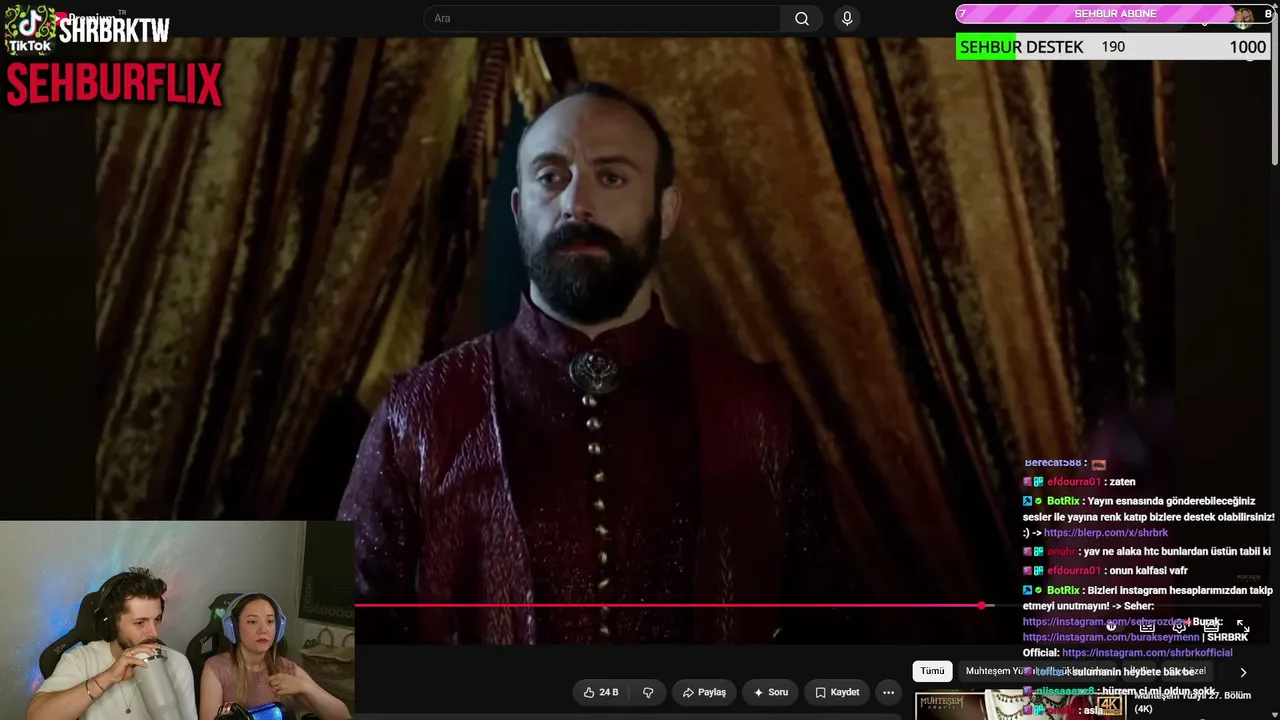The image size is (1280, 720).
Task: Click the chat message 'onun kalfasi vafr'
Action: click(x=1105, y=570)
